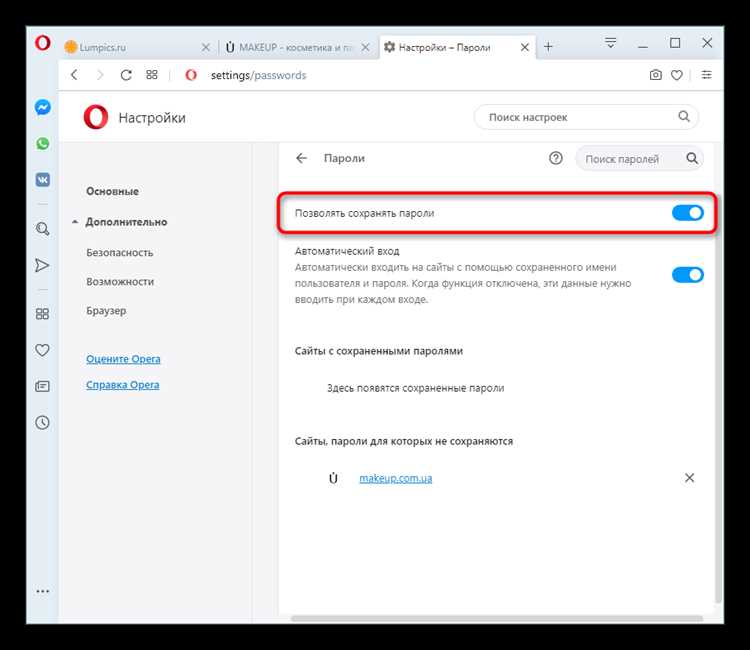
Task: Maximize the Opera window
Action: [x=675, y=43]
